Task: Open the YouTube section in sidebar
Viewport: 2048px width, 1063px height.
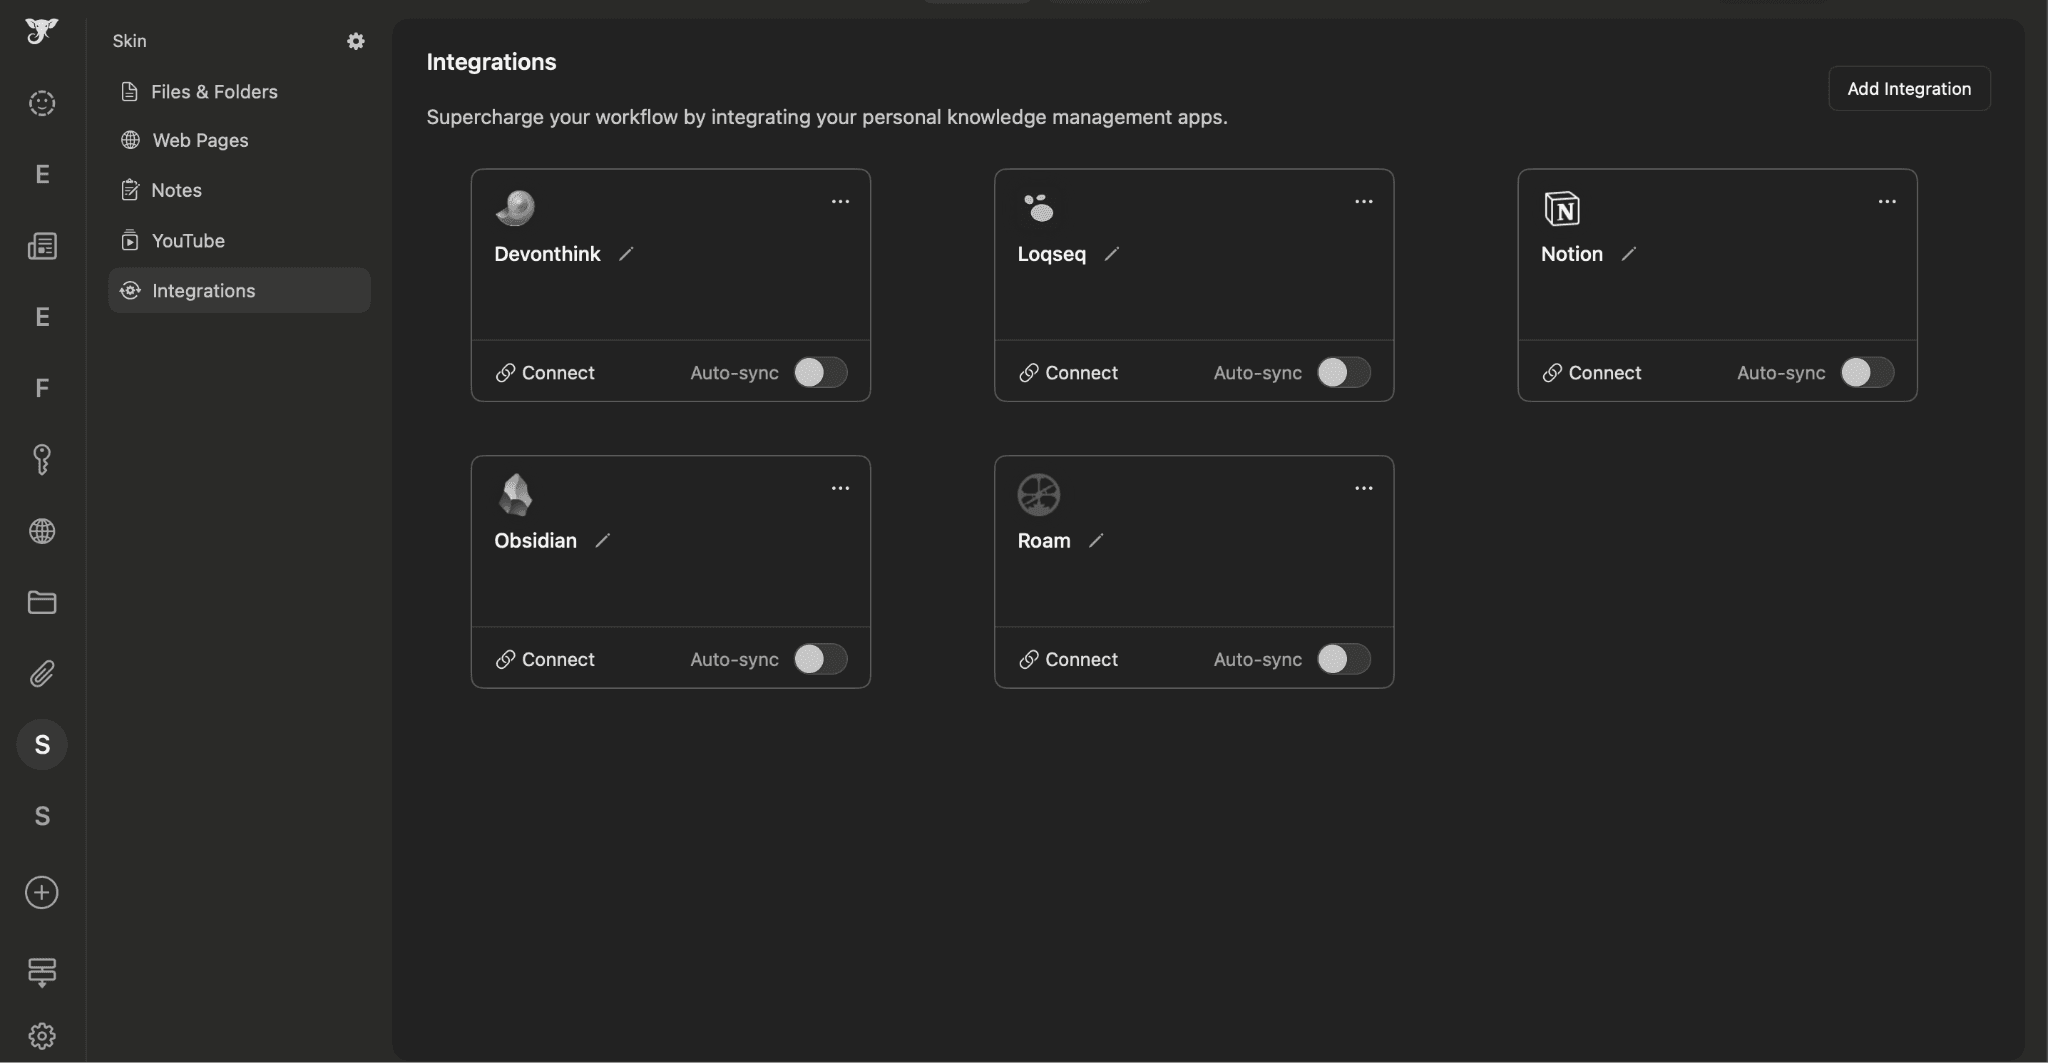Action: tap(188, 240)
